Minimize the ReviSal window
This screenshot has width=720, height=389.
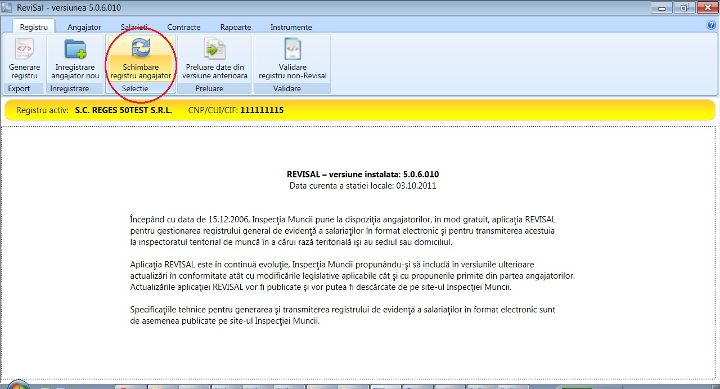point(662,8)
